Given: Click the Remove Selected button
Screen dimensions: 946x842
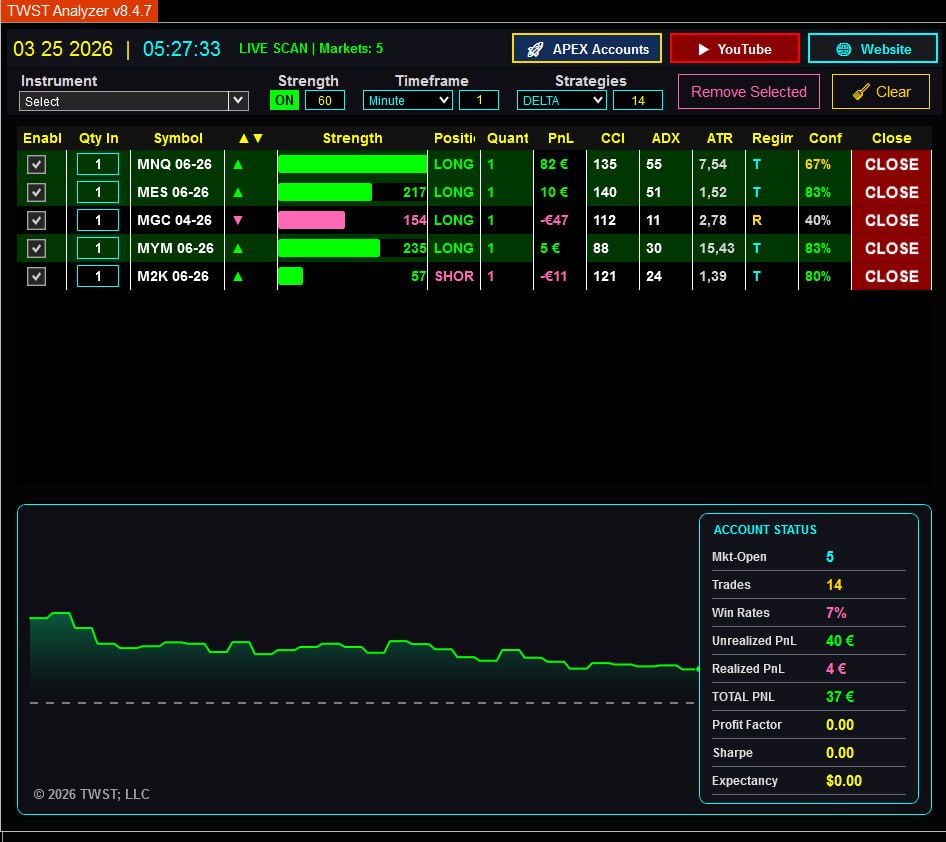Looking at the screenshot, I should [x=748, y=92].
